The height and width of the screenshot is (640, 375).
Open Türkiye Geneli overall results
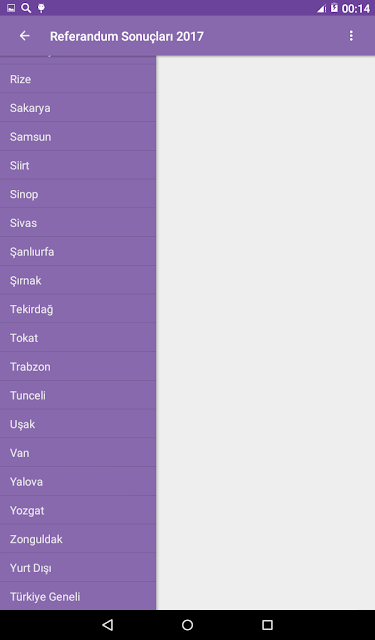(x=78, y=596)
